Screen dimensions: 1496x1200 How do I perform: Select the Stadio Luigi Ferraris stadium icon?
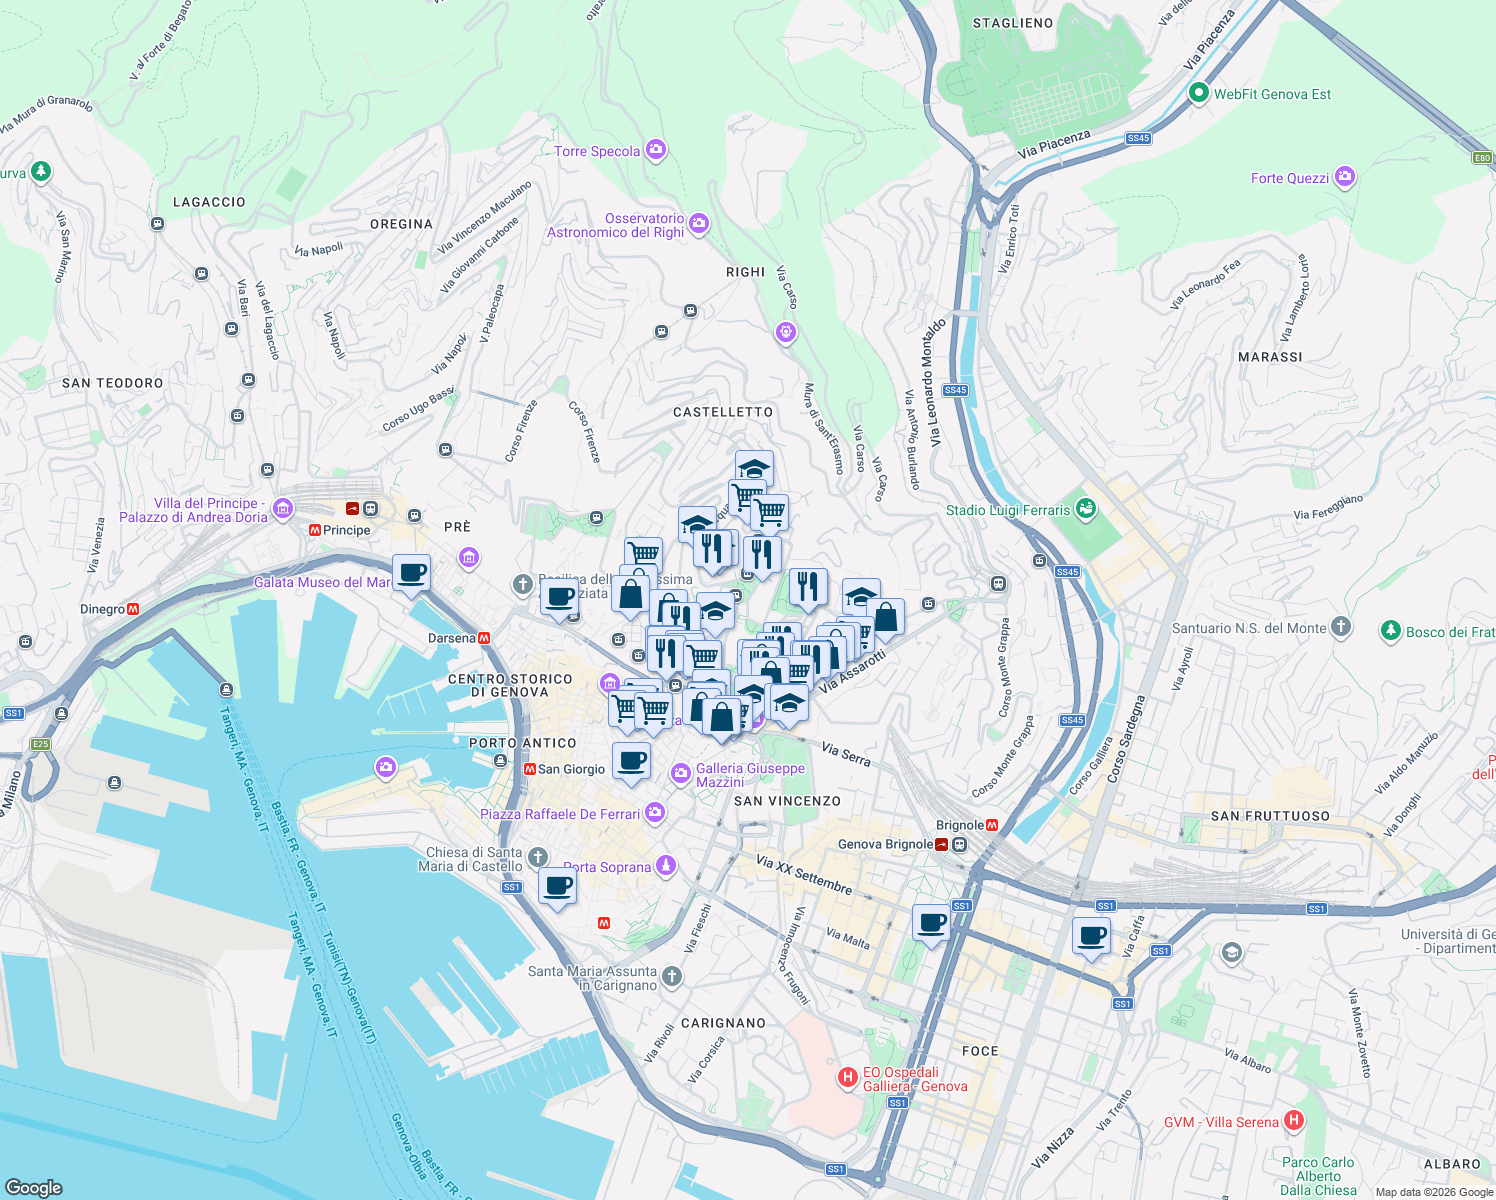point(1086,509)
